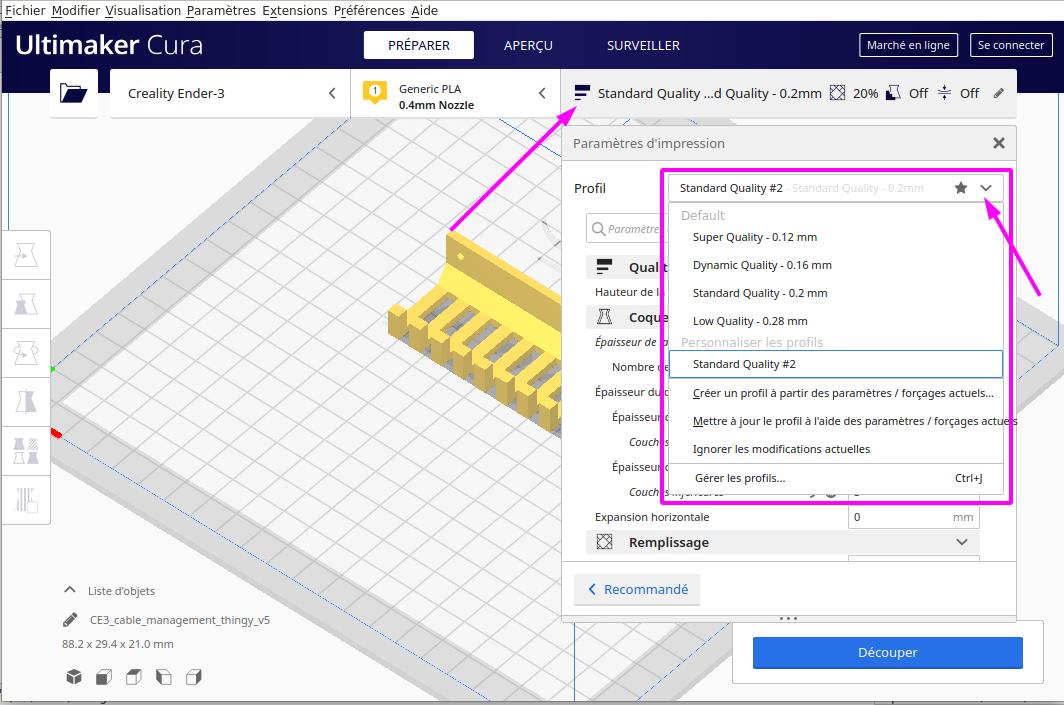1064x705 pixels.
Task: Close the Paramètres d'impression panel
Action: click(x=998, y=143)
